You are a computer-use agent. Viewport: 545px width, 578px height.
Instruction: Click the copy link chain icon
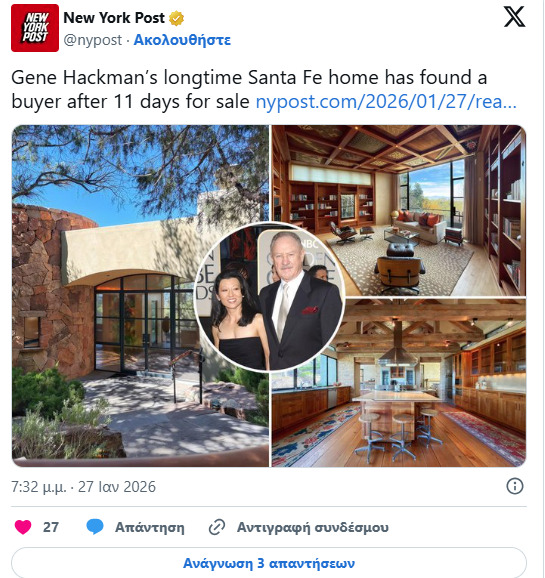217,527
